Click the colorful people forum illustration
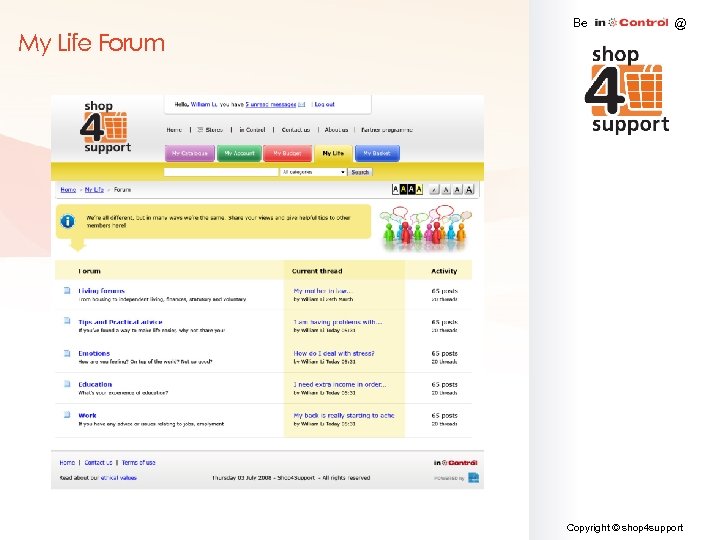 (425, 228)
